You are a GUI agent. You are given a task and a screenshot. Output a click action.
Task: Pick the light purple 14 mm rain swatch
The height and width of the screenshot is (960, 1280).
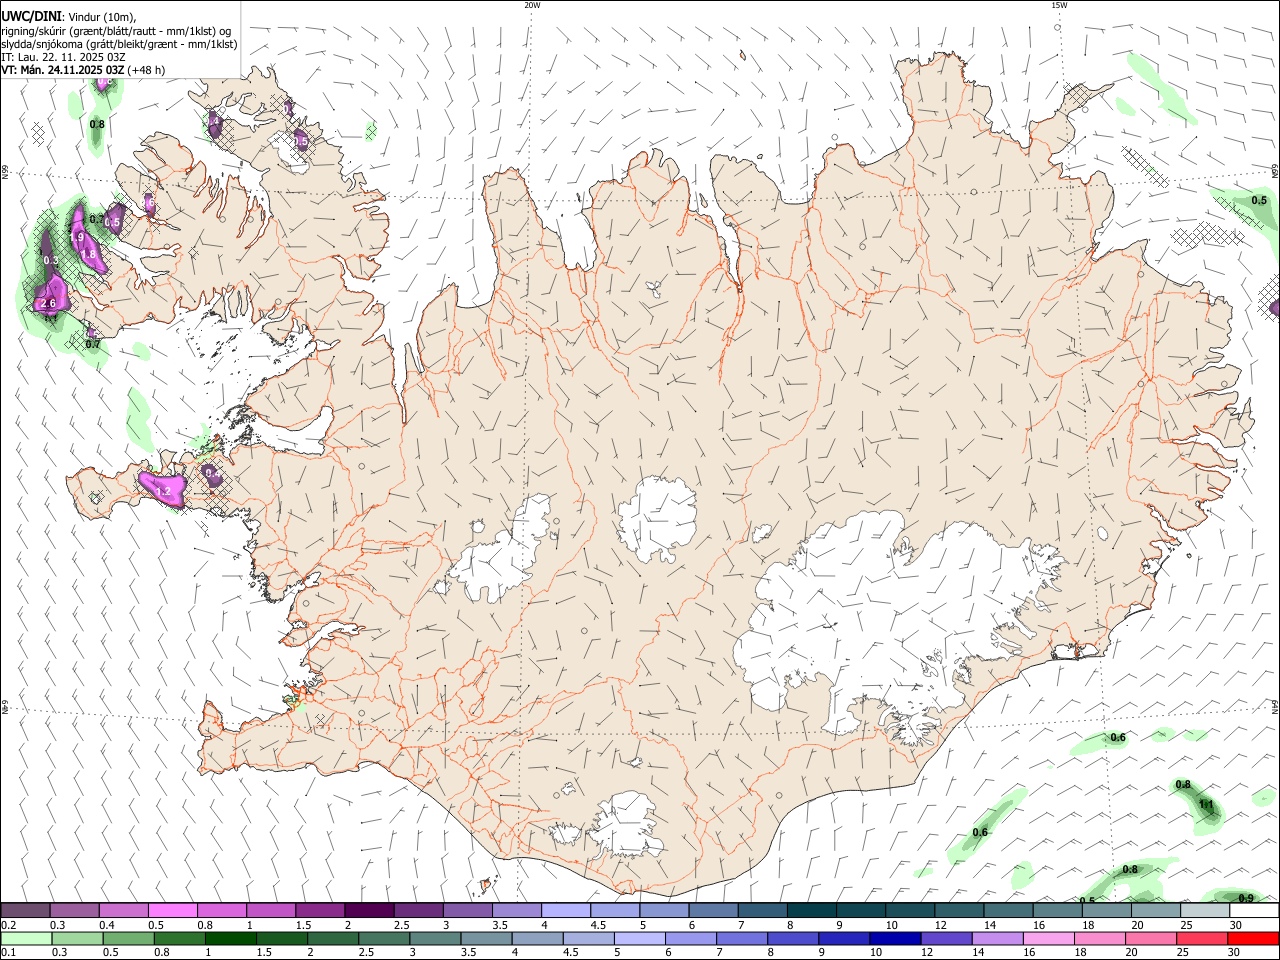[x=997, y=939]
